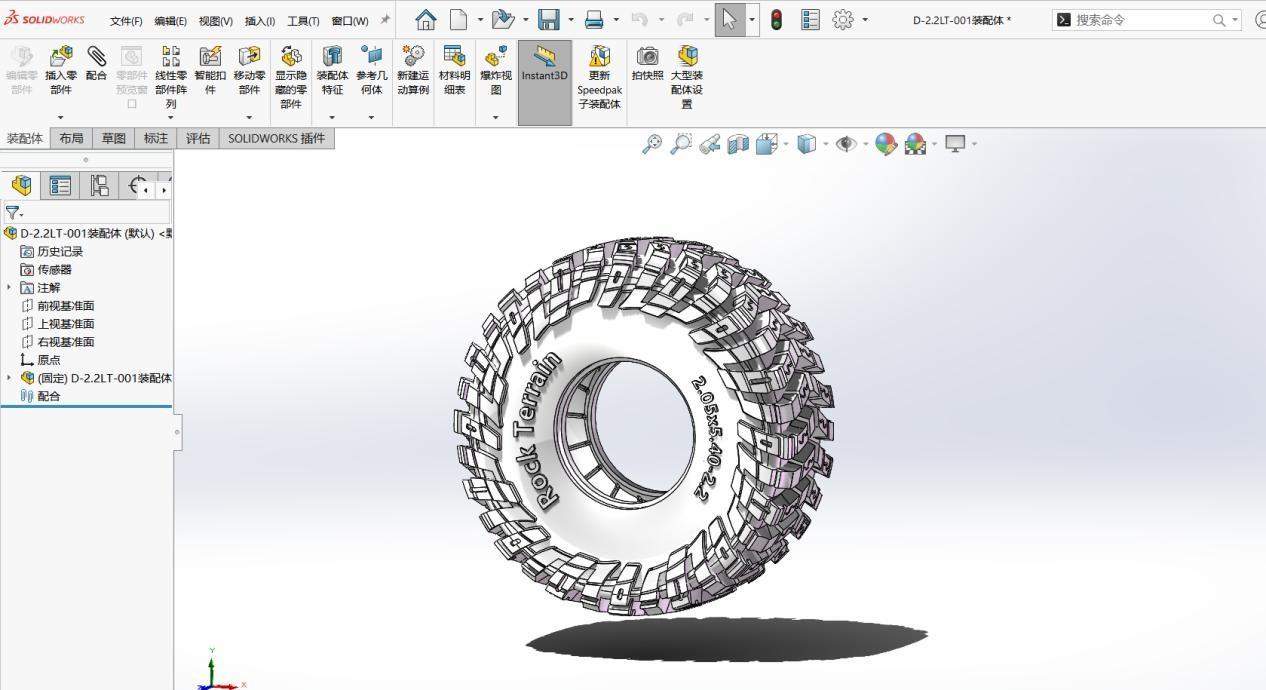The image size is (1266, 690).
Task: Switch to SOLIDWORKS 插件 tab
Action: pos(276,139)
